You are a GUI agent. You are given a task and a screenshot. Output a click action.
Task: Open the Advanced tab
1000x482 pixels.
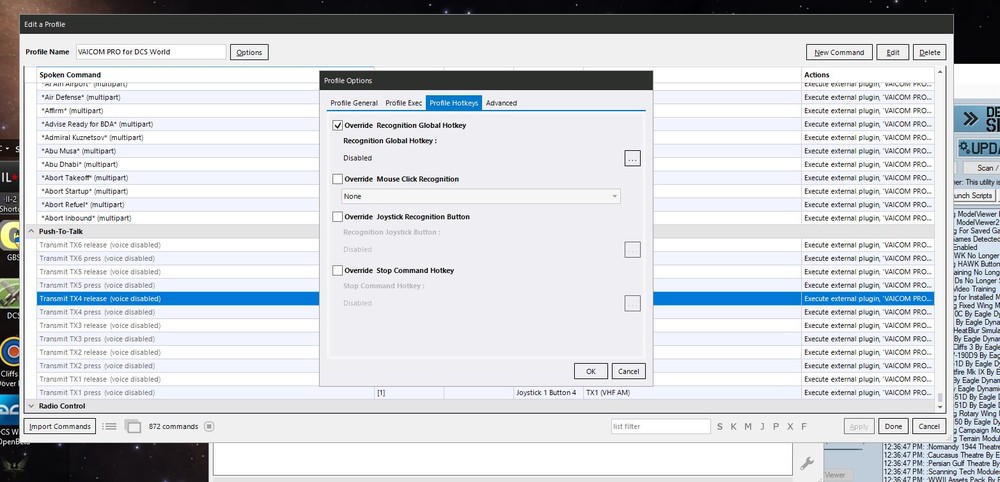point(501,103)
